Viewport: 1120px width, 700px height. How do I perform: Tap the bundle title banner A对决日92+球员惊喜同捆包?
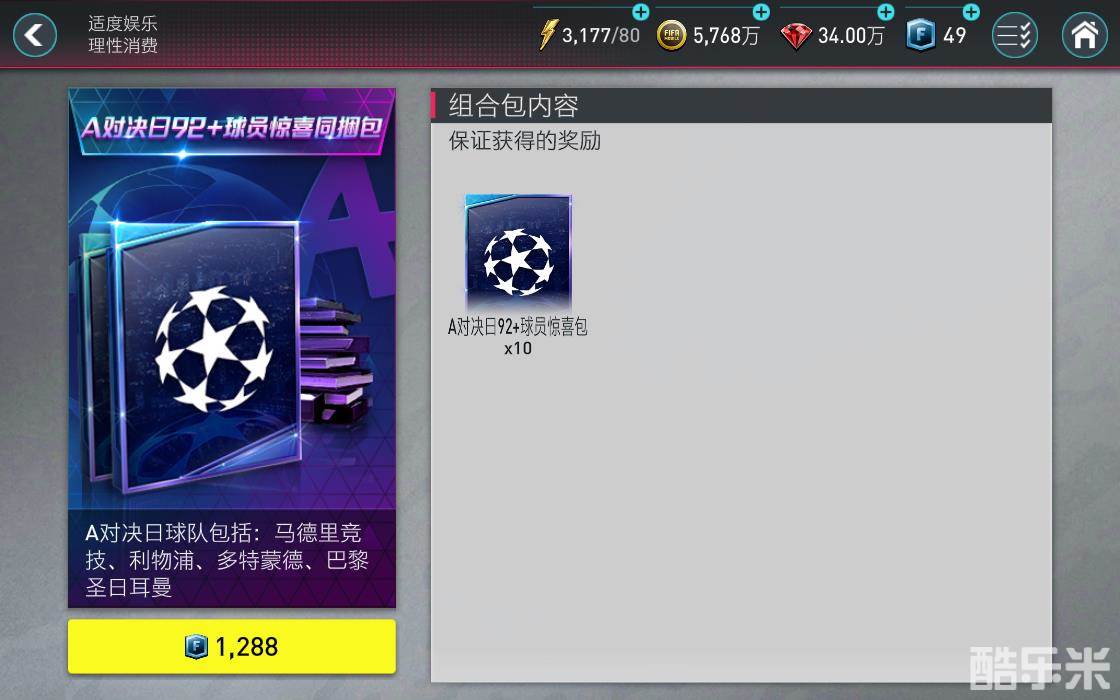231,128
